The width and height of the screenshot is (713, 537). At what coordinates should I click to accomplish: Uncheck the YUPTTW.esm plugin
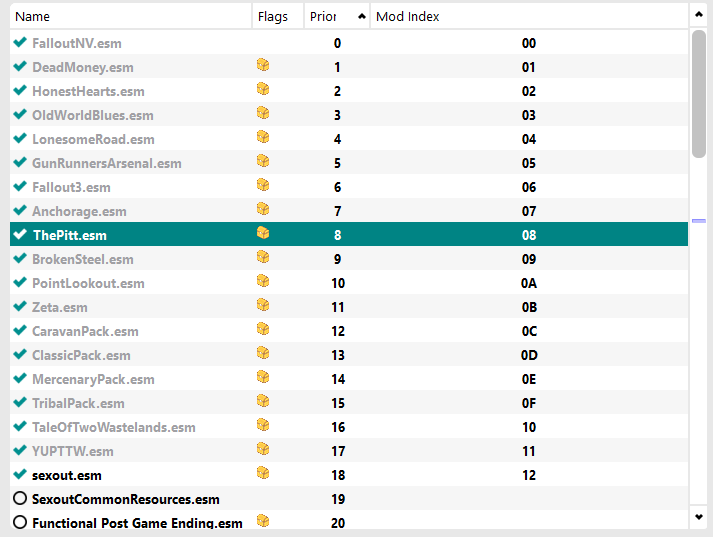(x=20, y=450)
